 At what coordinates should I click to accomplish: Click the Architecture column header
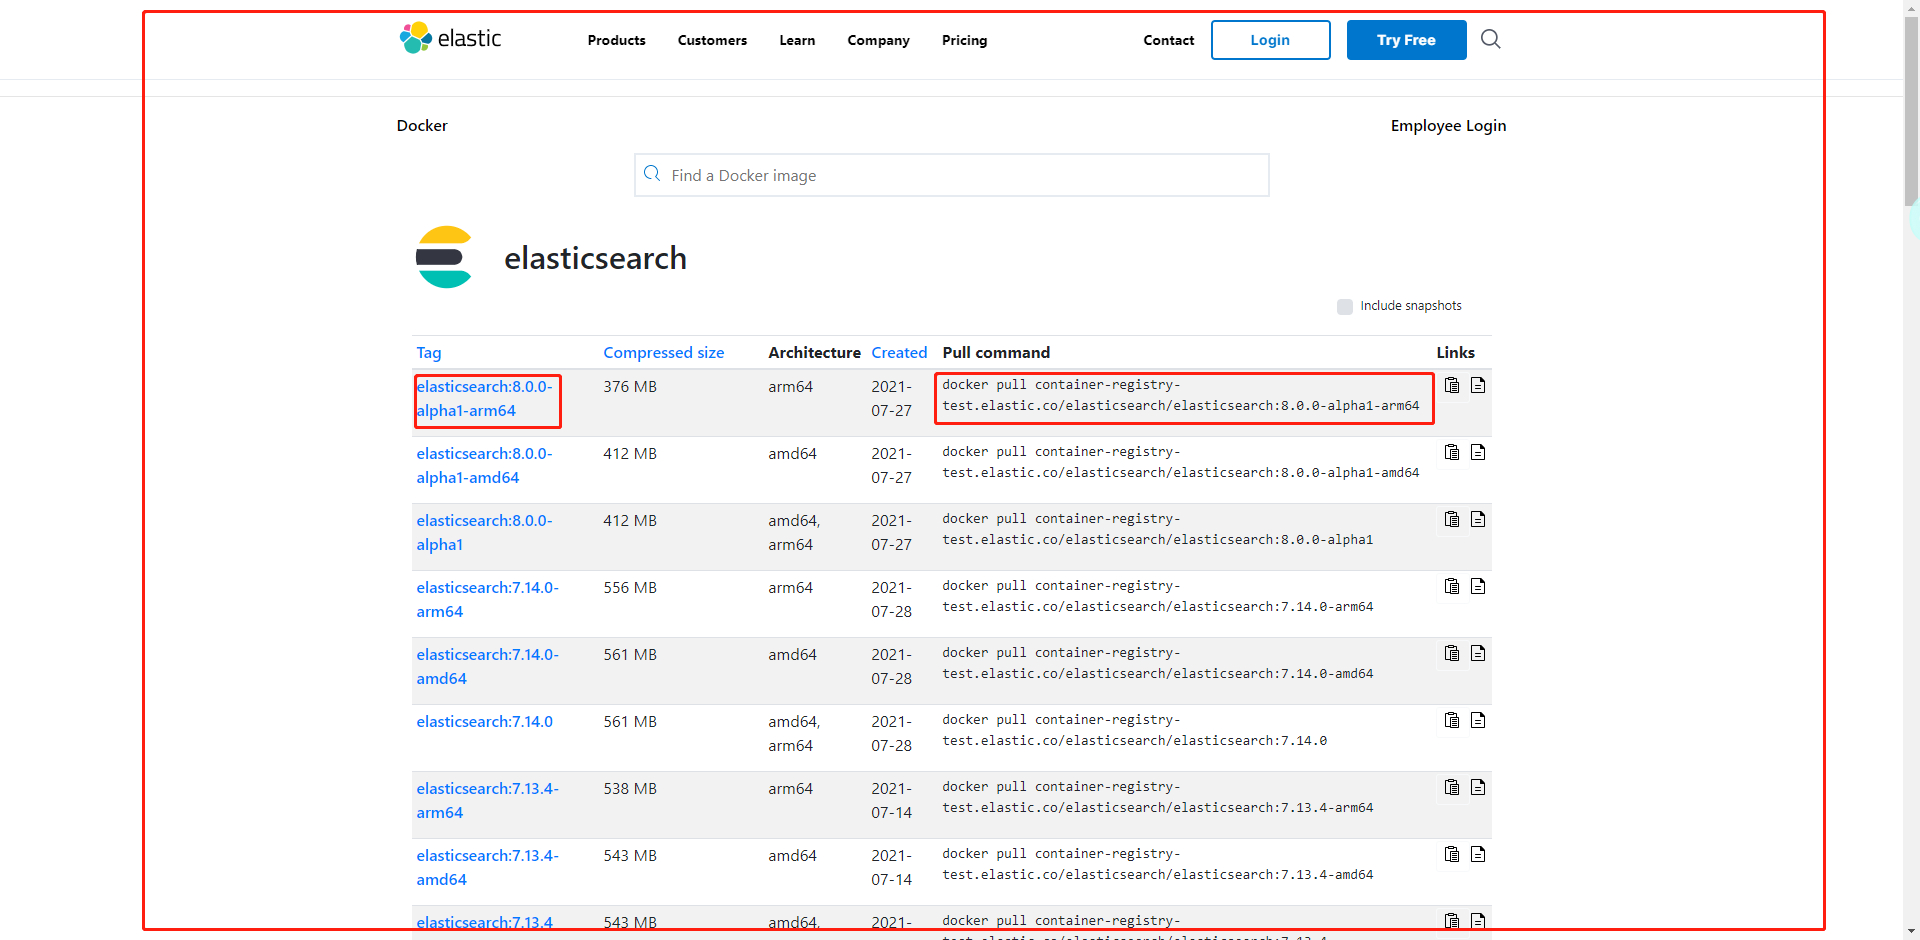814,353
